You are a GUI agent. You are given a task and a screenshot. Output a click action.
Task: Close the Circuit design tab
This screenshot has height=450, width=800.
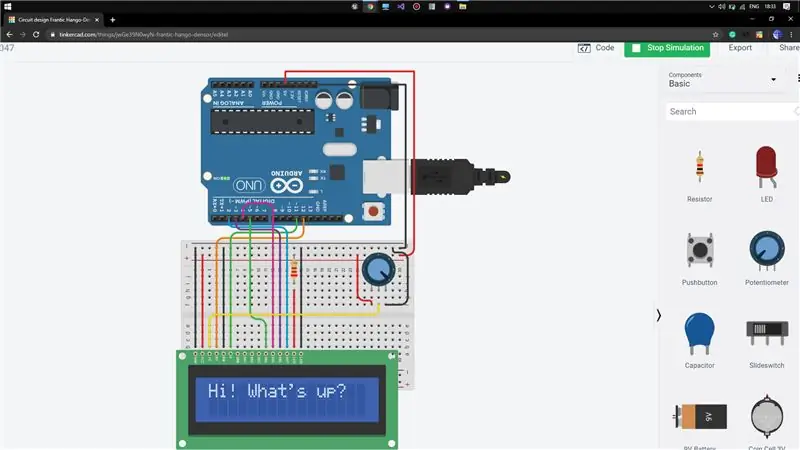coord(97,20)
